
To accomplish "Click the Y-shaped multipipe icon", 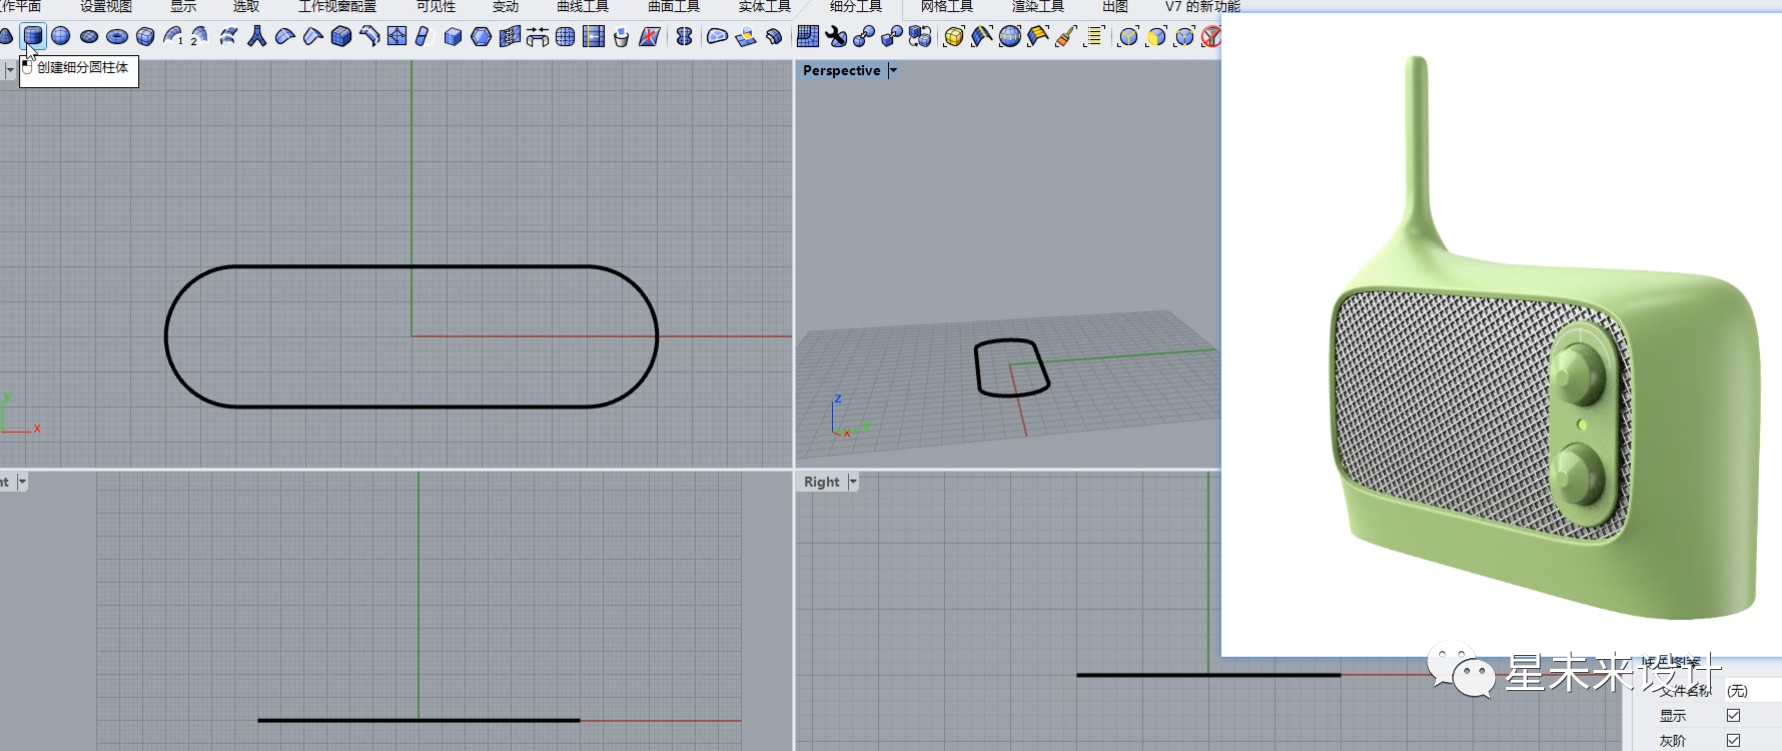I will coord(257,37).
